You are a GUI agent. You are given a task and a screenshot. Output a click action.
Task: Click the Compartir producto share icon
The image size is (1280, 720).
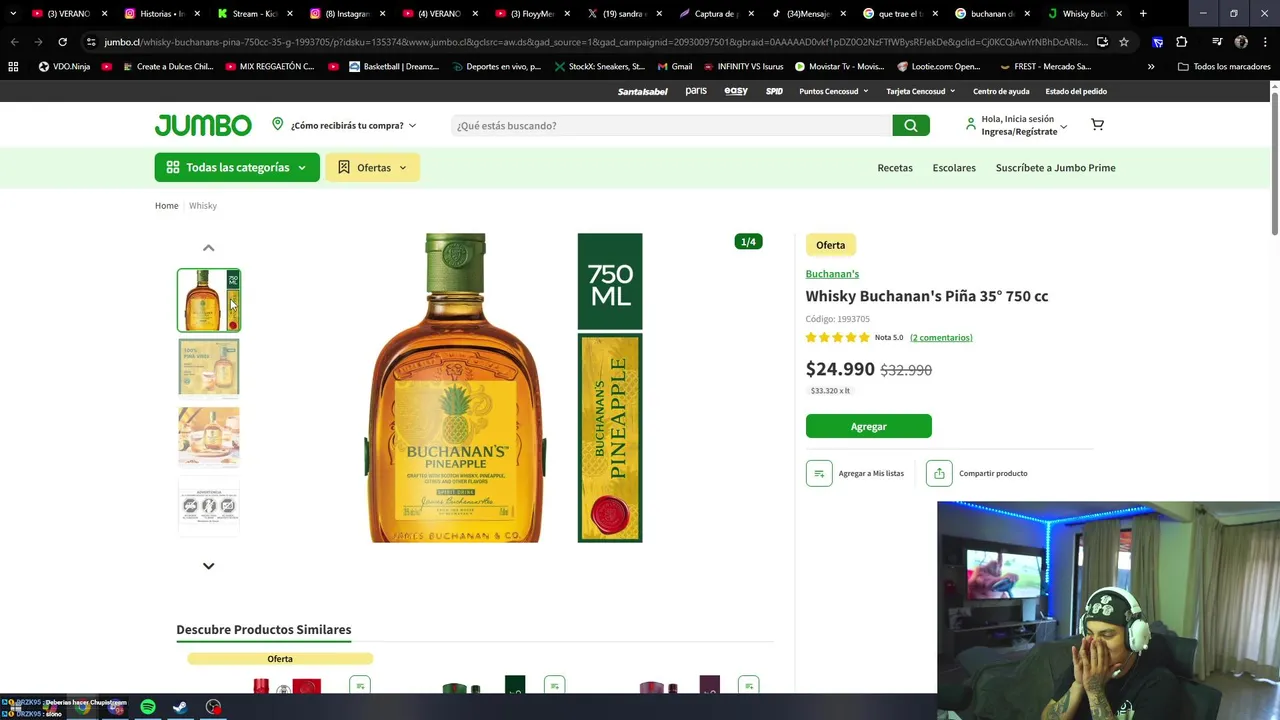pyautogui.click(x=939, y=473)
